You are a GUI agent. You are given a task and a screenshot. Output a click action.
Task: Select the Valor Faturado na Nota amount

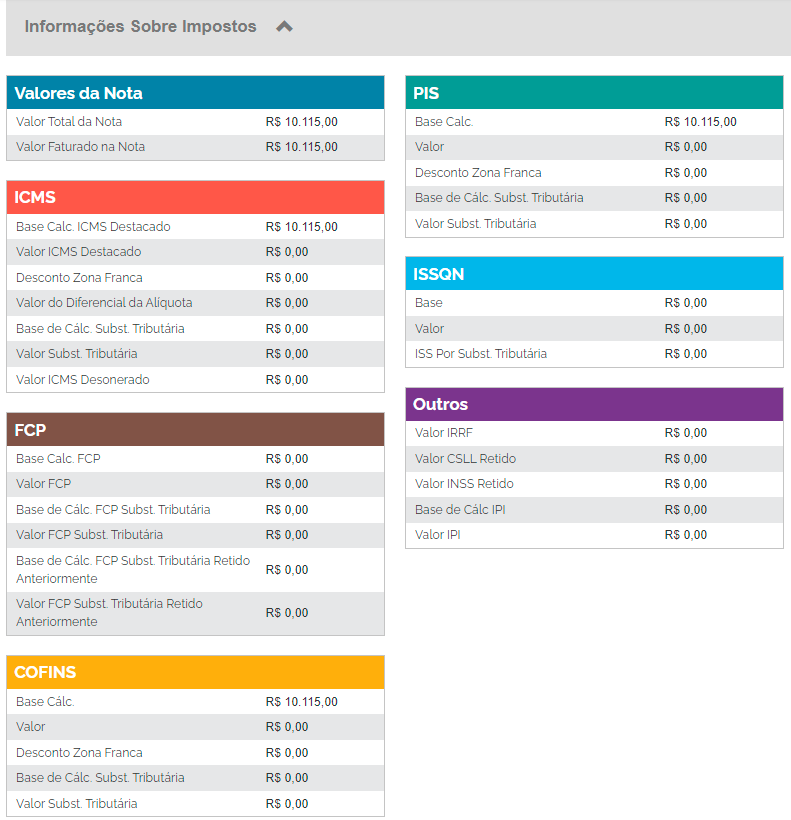click(302, 147)
